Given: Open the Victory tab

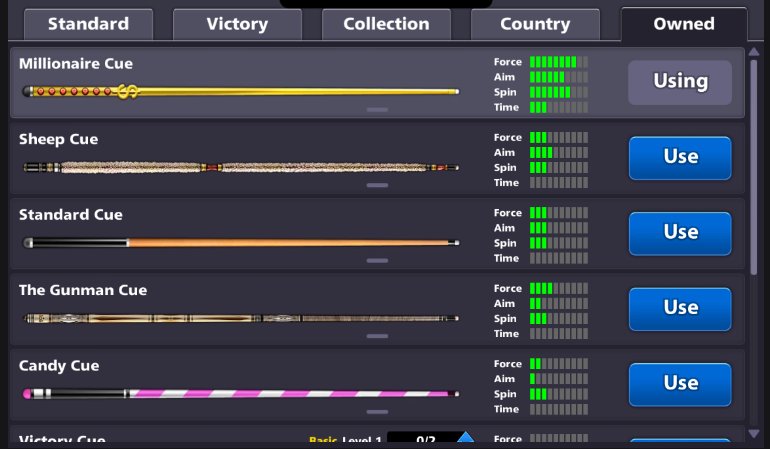Looking at the screenshot, I should pyautogui.click(x=237, y=24).
